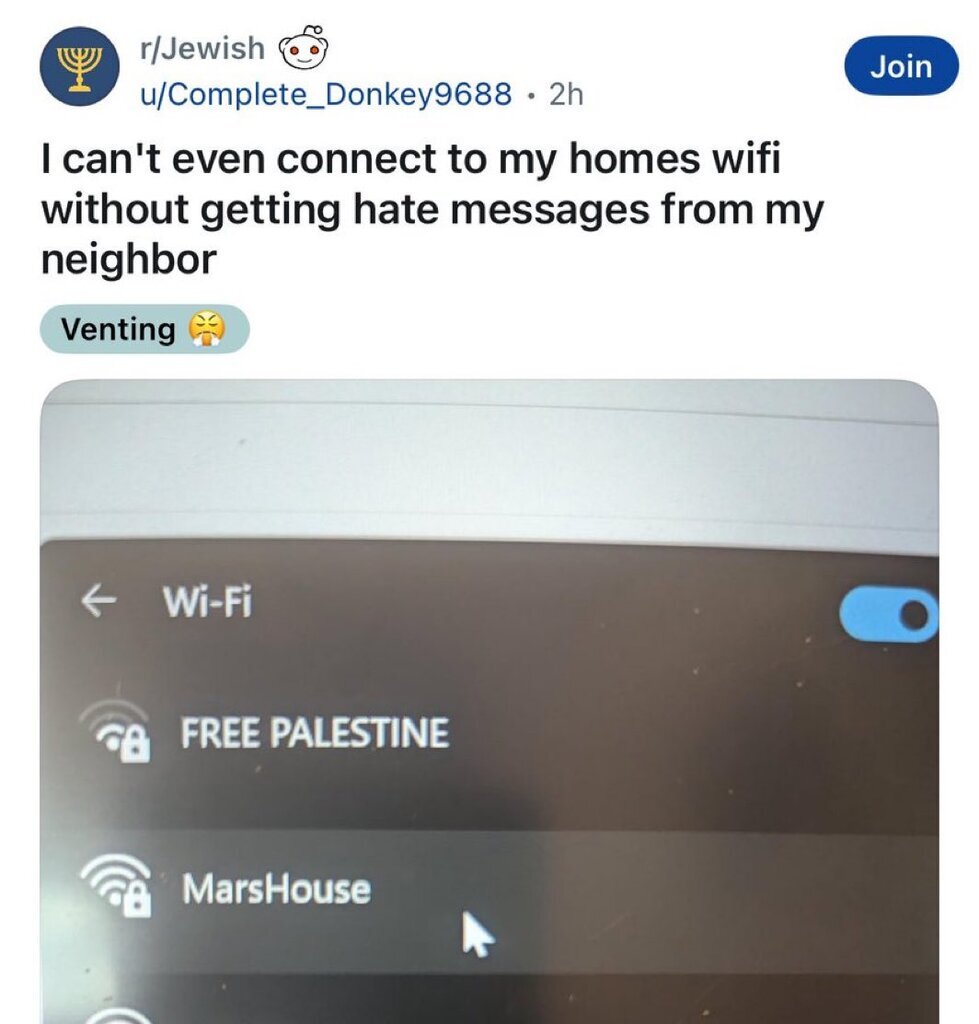Click the mouse pointer arrow in photo
The height and width of the screenshot is (1024, 979).
pos(478,935)
